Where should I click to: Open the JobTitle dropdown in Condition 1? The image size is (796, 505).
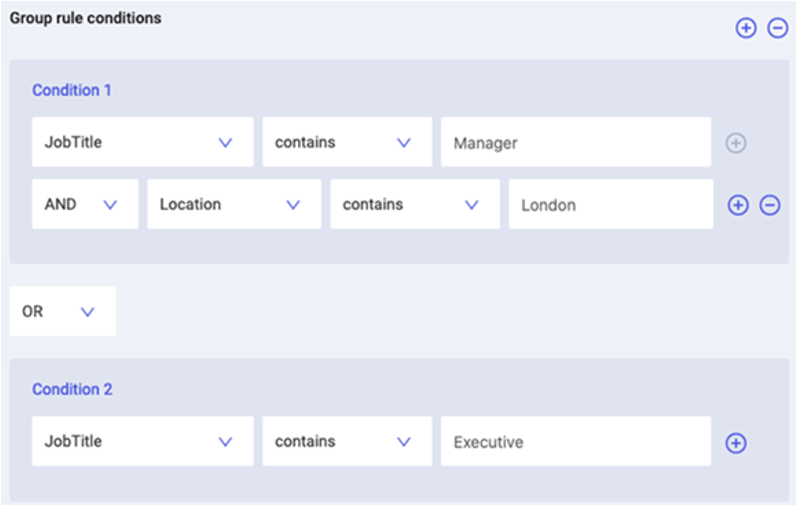pos(143,142)
